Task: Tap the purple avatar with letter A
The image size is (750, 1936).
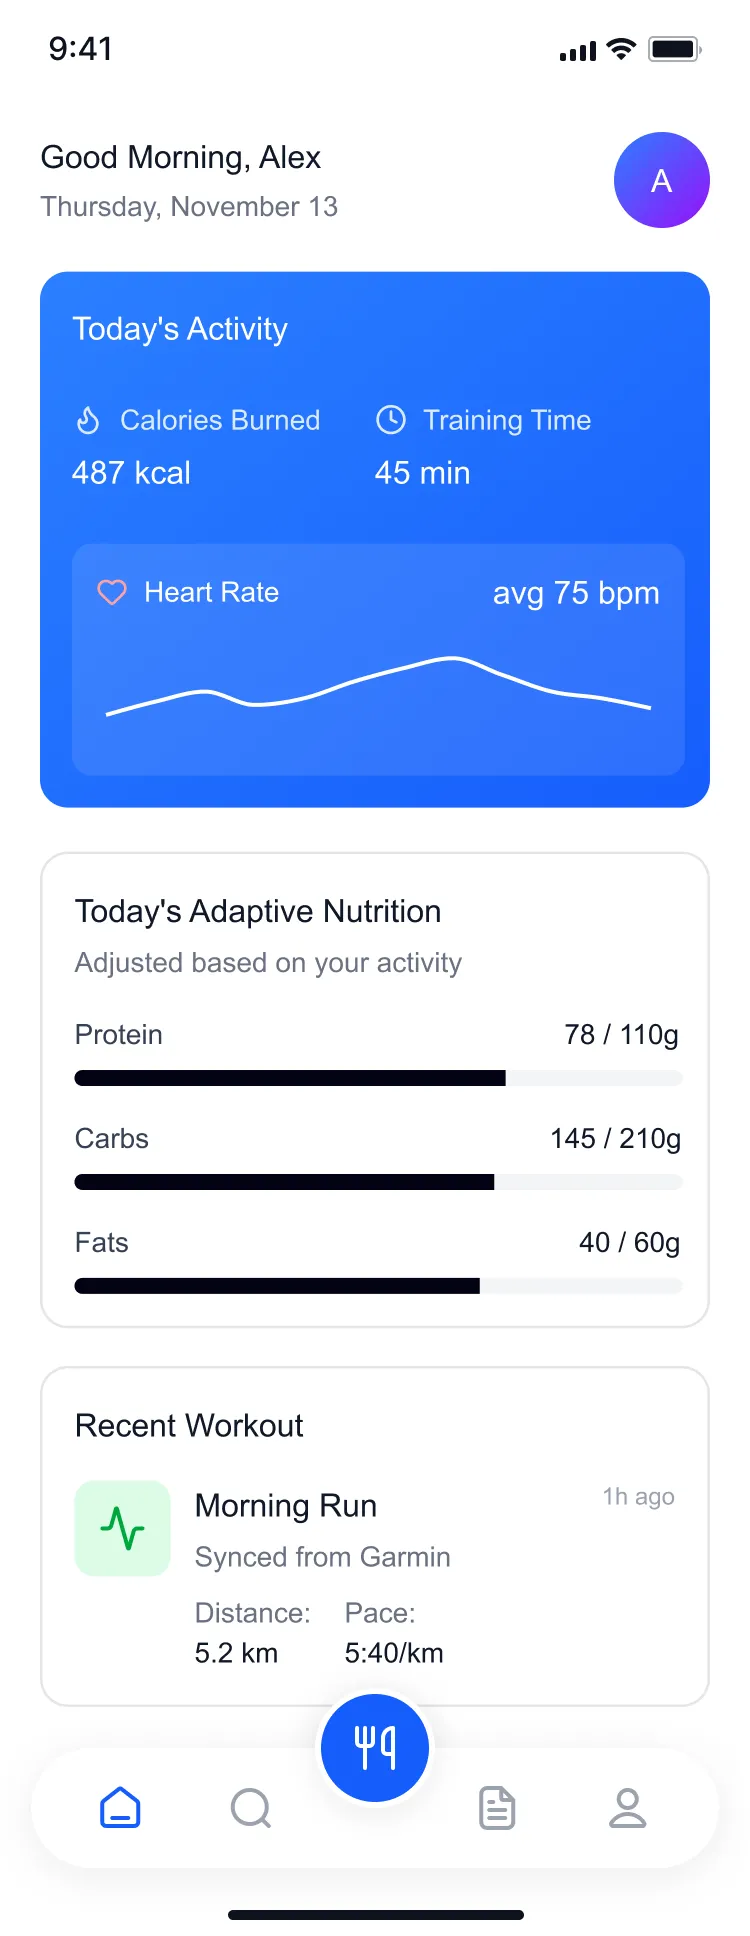Action: coord(661,180)
